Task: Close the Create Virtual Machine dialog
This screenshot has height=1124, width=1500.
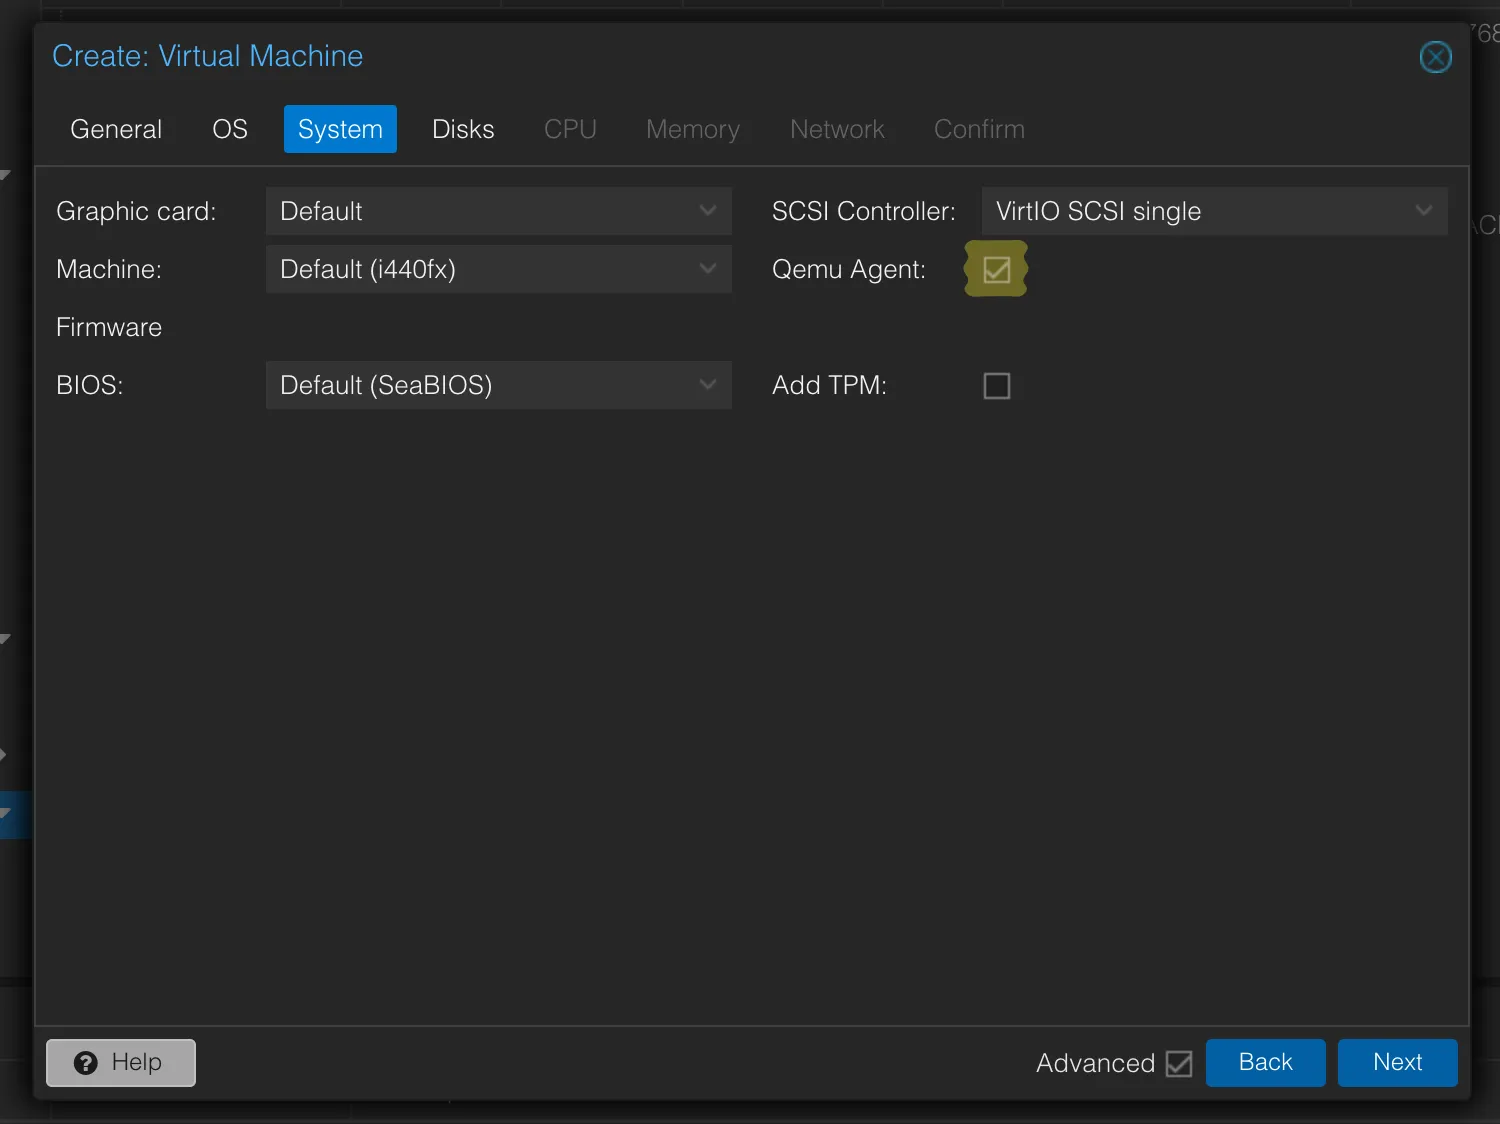Action: (1435, 57)
